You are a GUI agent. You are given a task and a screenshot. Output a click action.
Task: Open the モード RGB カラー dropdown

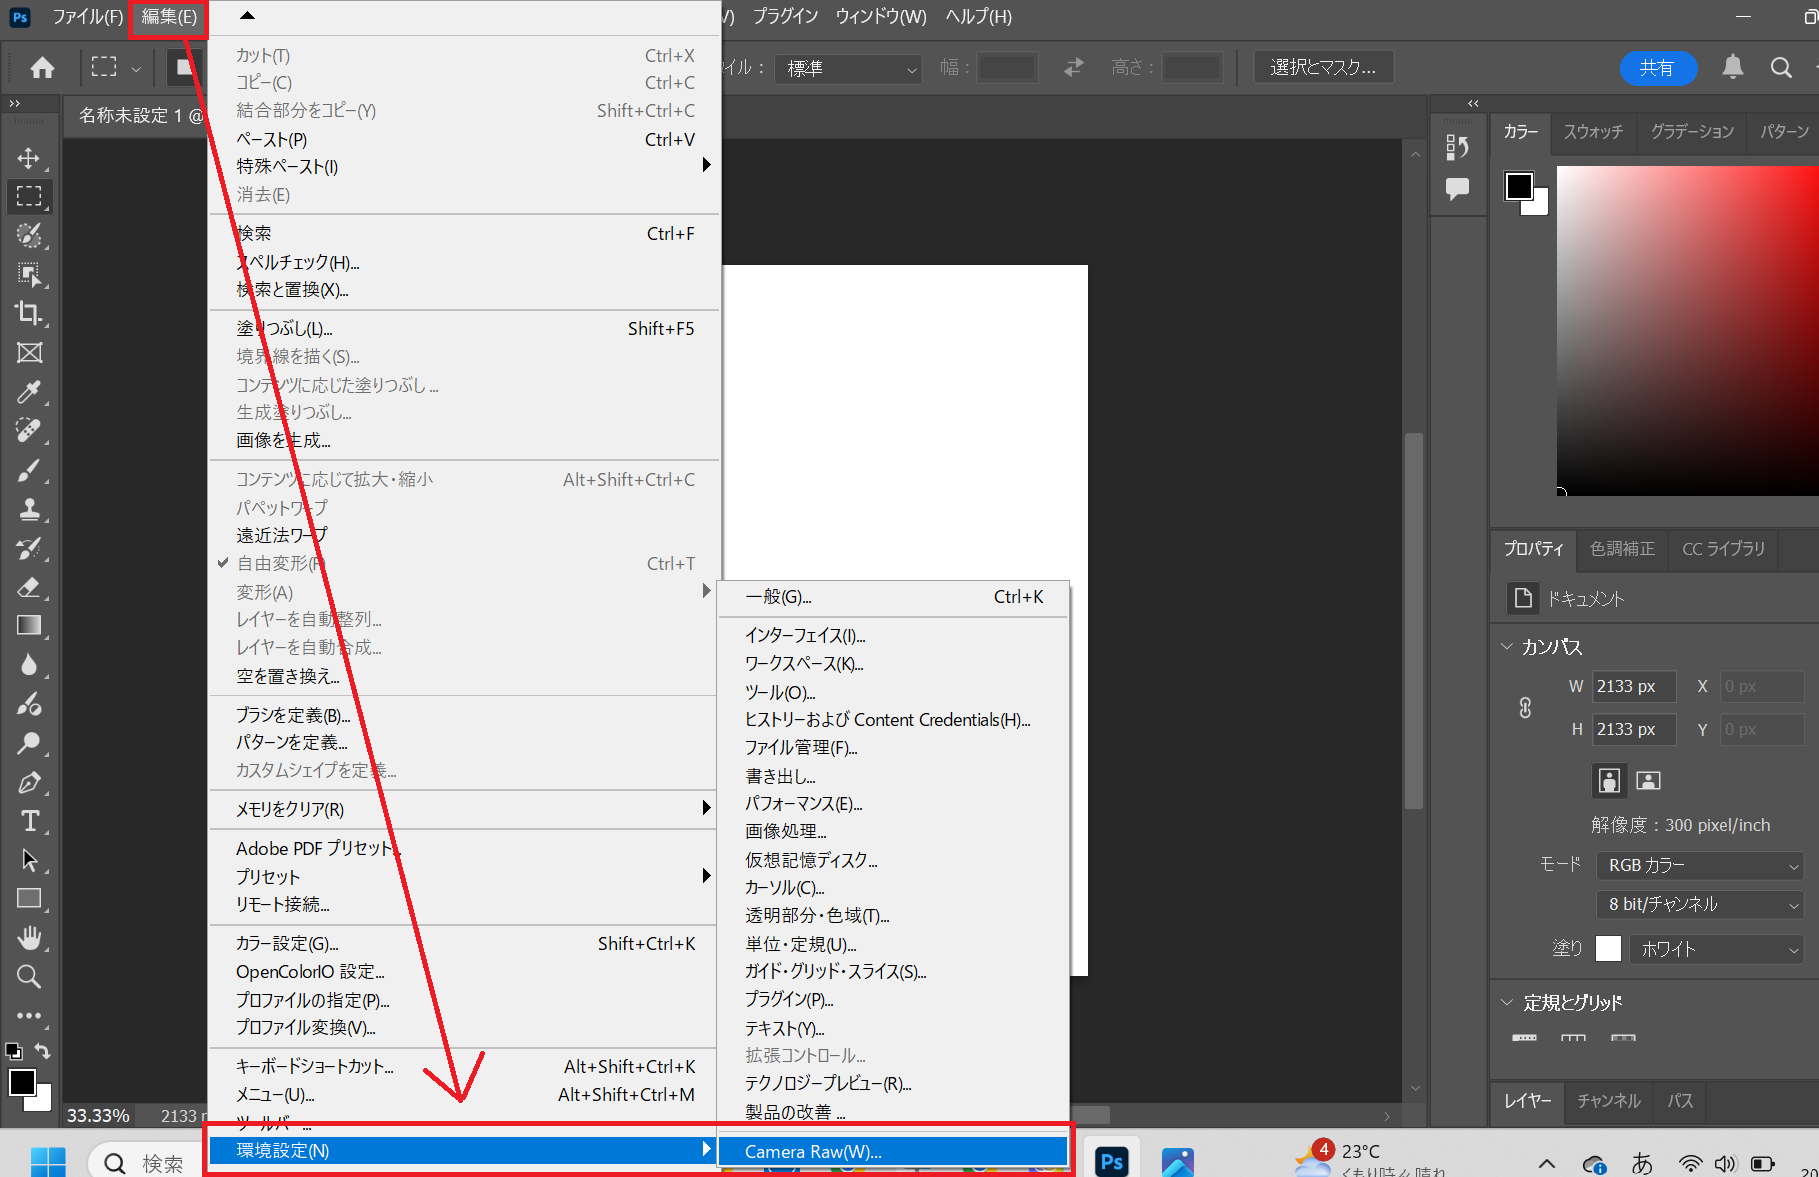[x=1699, y=865]
